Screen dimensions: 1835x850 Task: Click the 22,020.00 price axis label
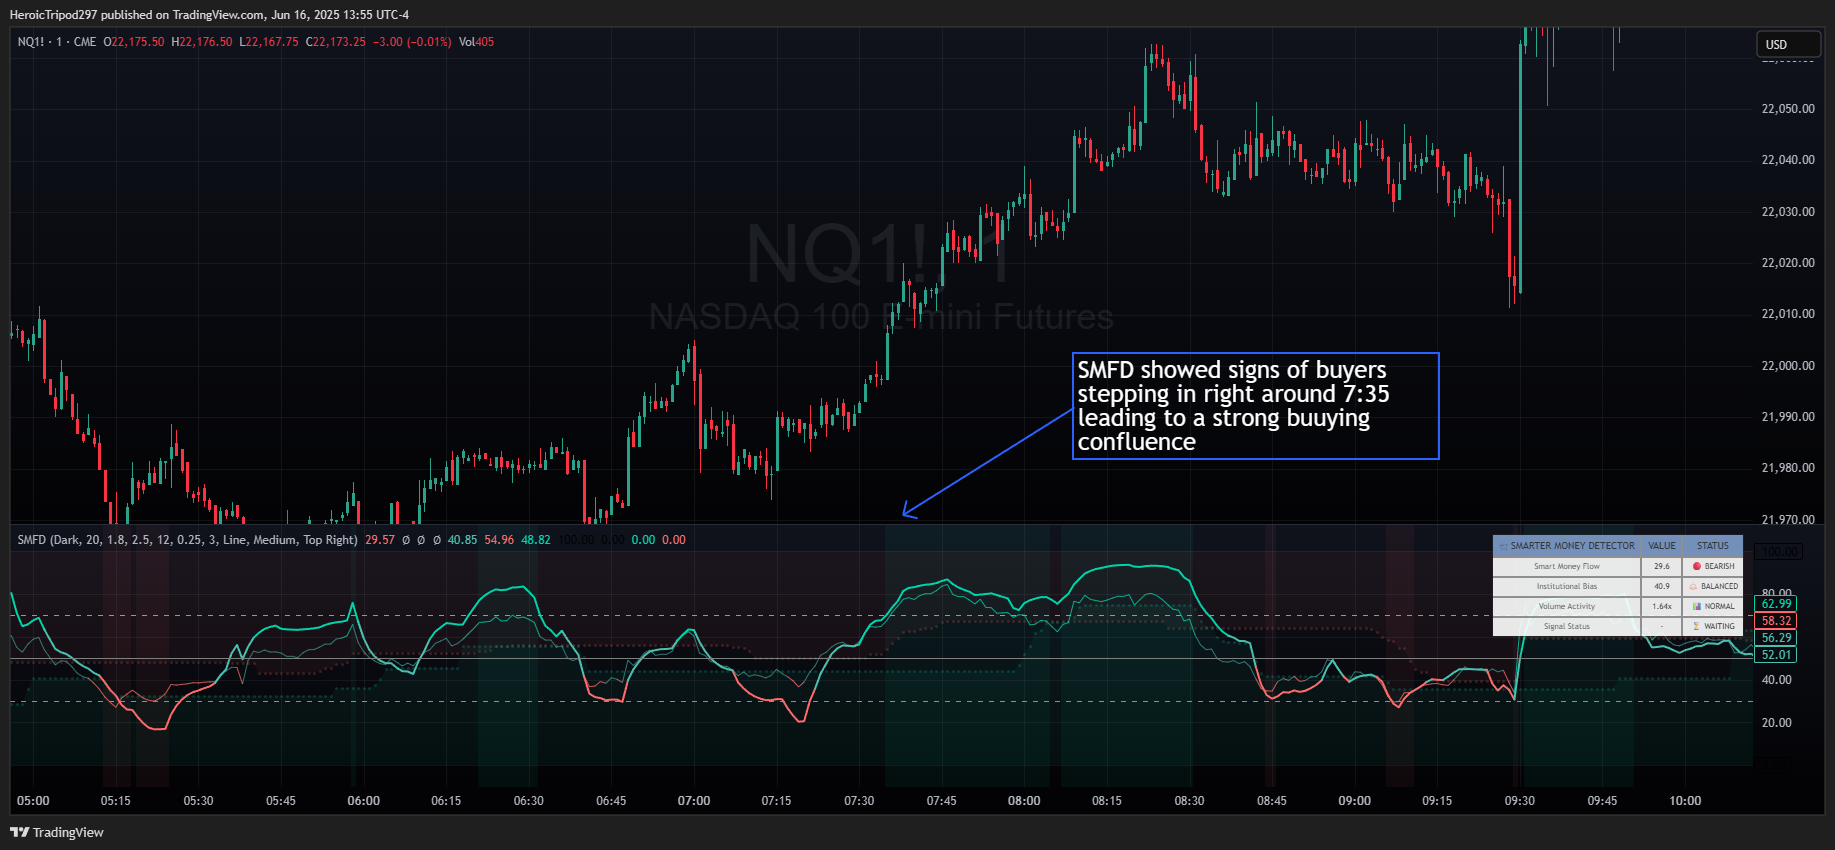(x=1788, y=263)
